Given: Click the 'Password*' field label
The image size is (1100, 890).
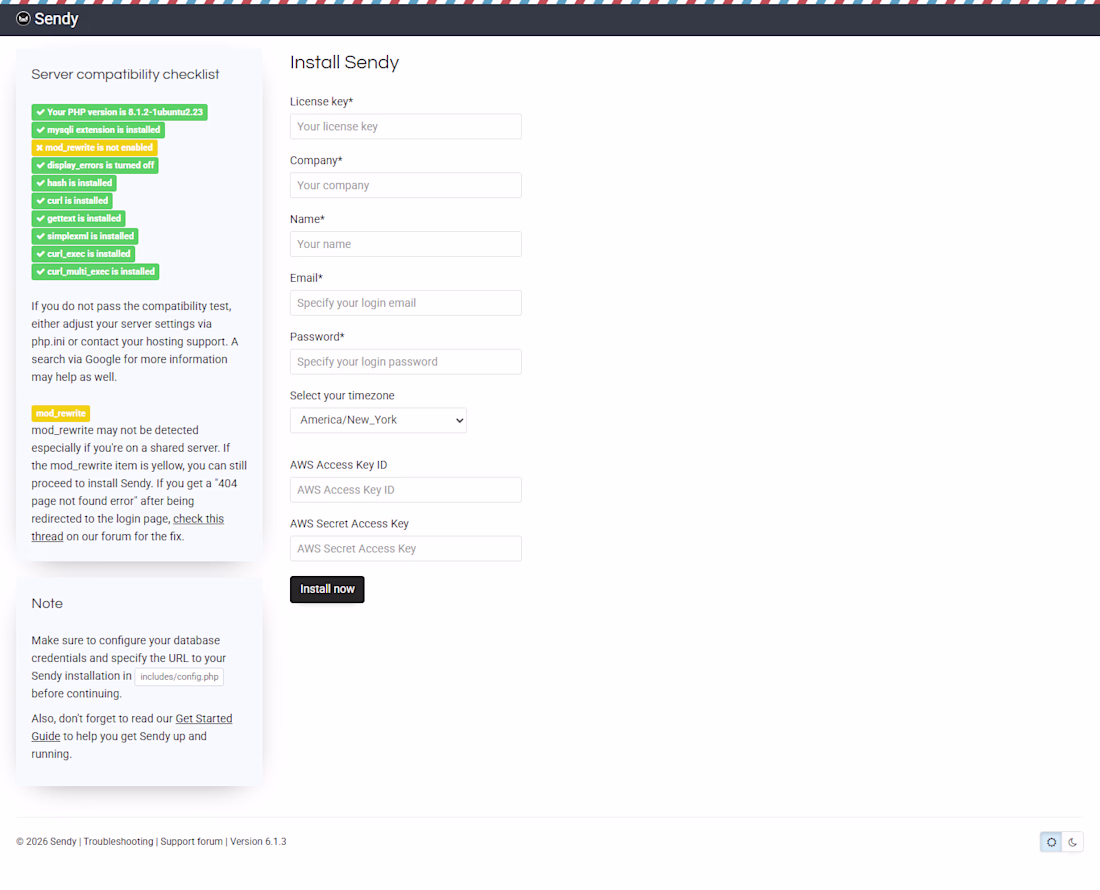Looking at the screenshot, I should (x=317, y=337).
